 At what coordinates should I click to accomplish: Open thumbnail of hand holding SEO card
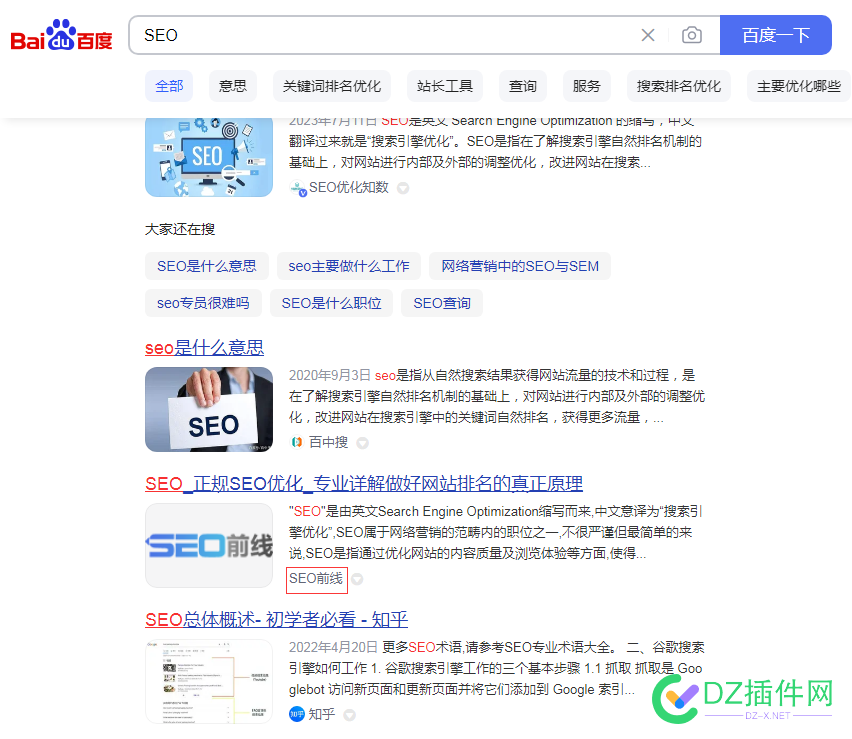point(209,409)
